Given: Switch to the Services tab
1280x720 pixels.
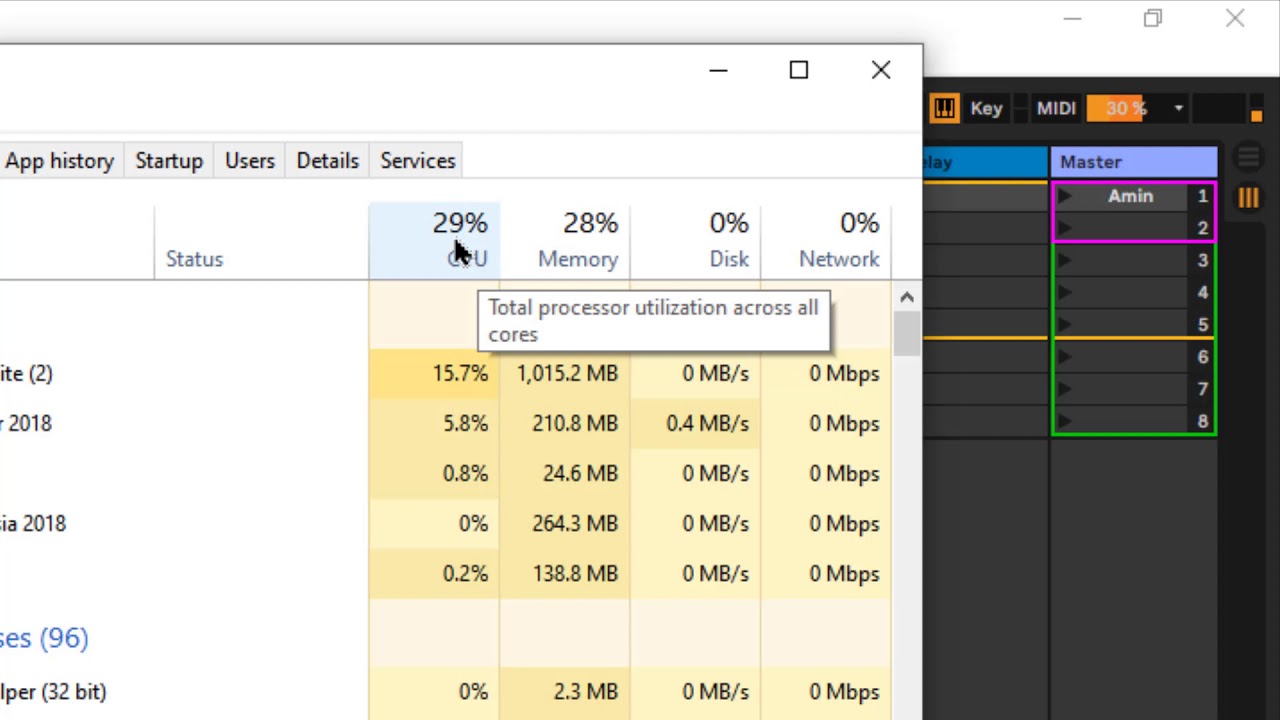Looking at the screenshot, I should point(418,161).
